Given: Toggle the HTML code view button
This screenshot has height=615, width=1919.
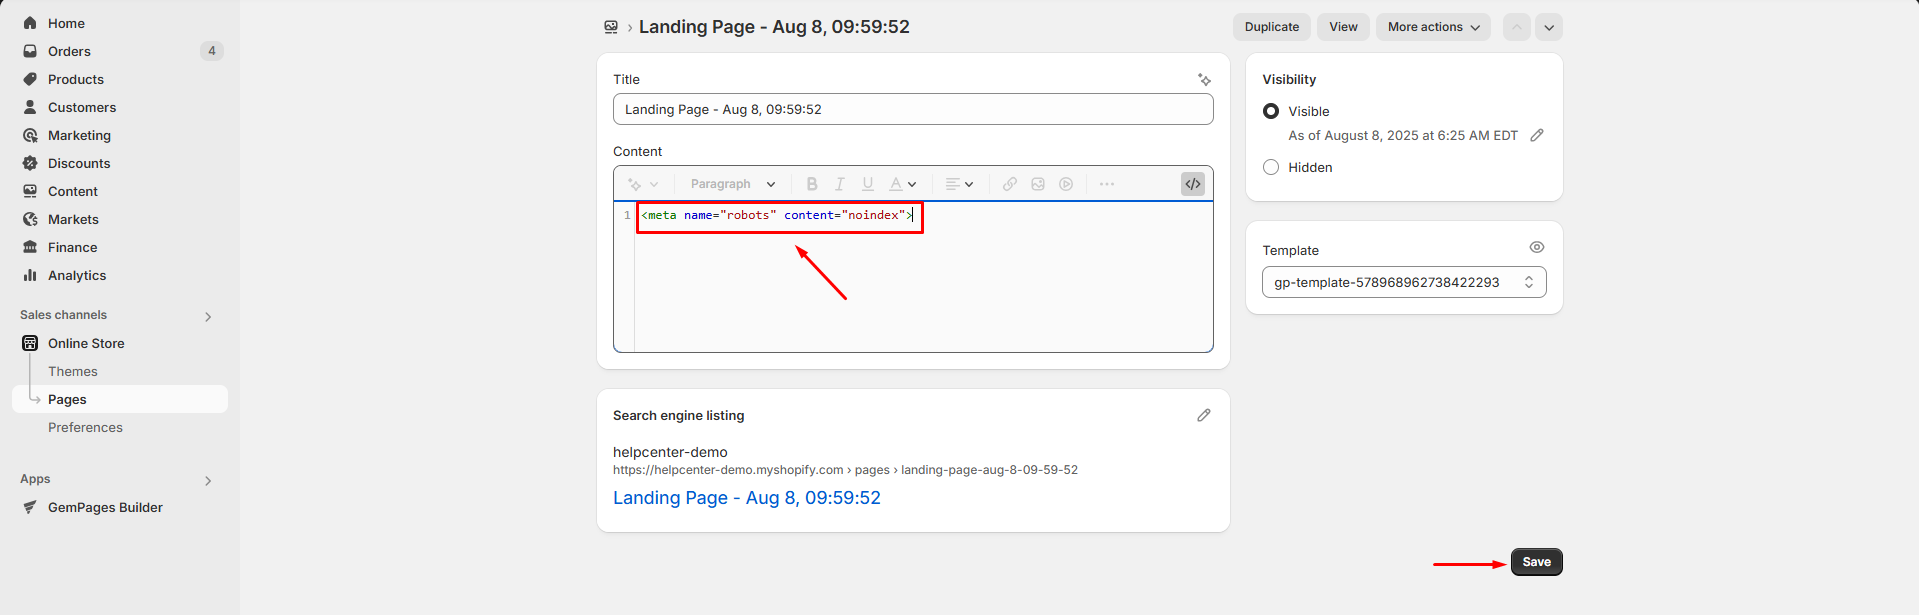Looking at the screenshot, I should [1192, 184].
